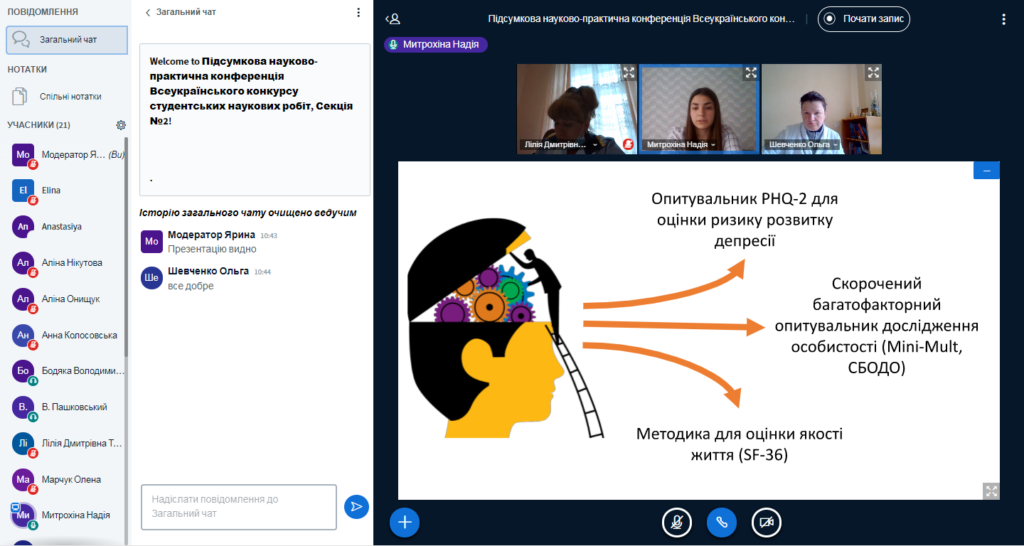The height and width of the screenshot is (546, 1024).
Task: Make the presentation slide fullscreen
Action: (x=991, y=490)
